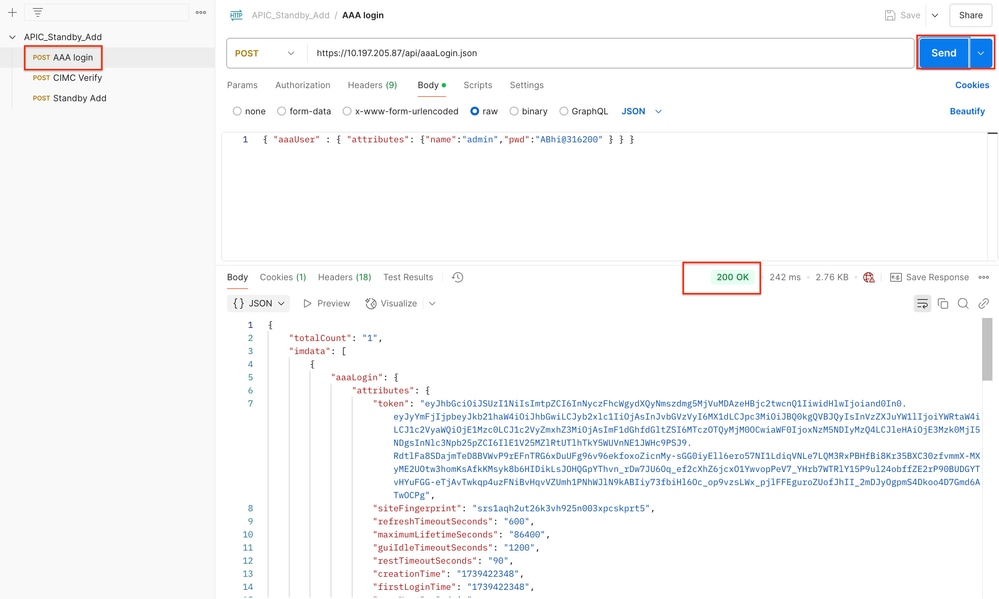999x599 pixels.
Task: Open the response search magnifier icon
Action: point(963,304)
